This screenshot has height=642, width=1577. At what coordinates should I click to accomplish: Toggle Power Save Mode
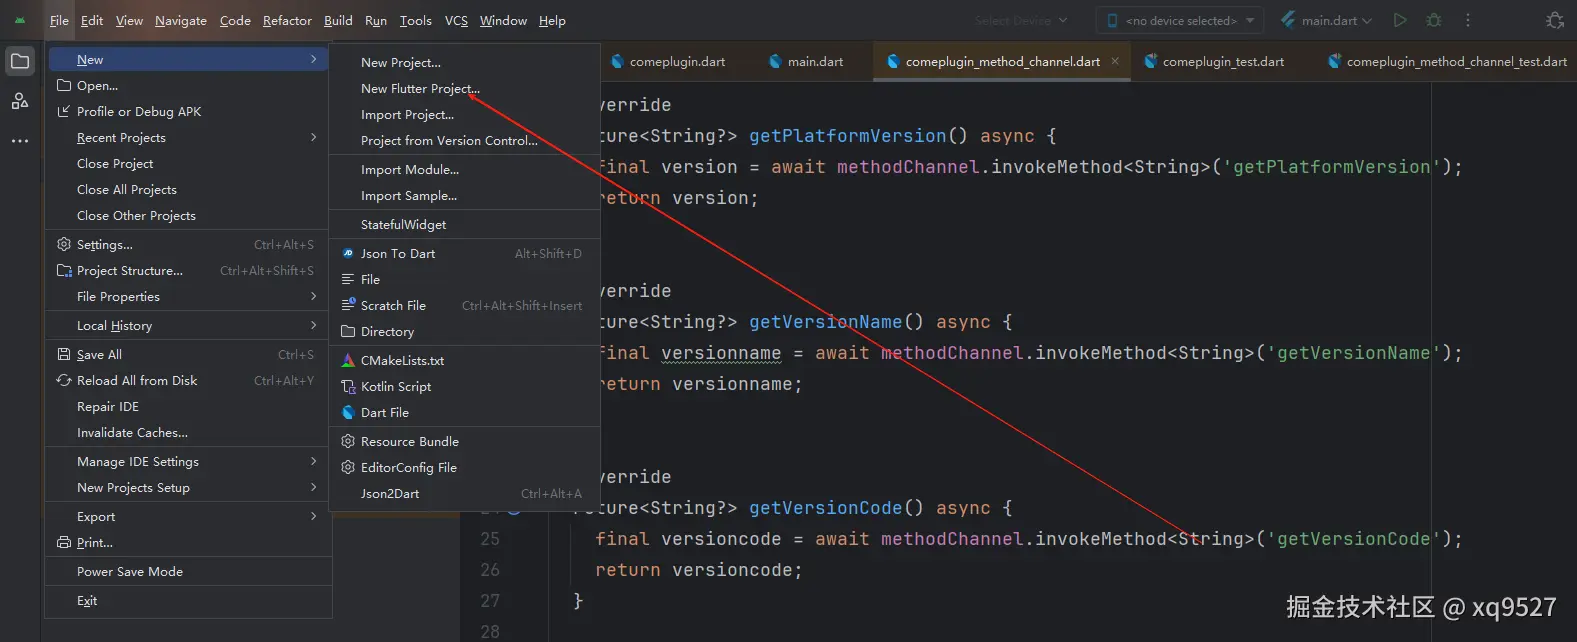pyautogui.click(x=188, y=571)
